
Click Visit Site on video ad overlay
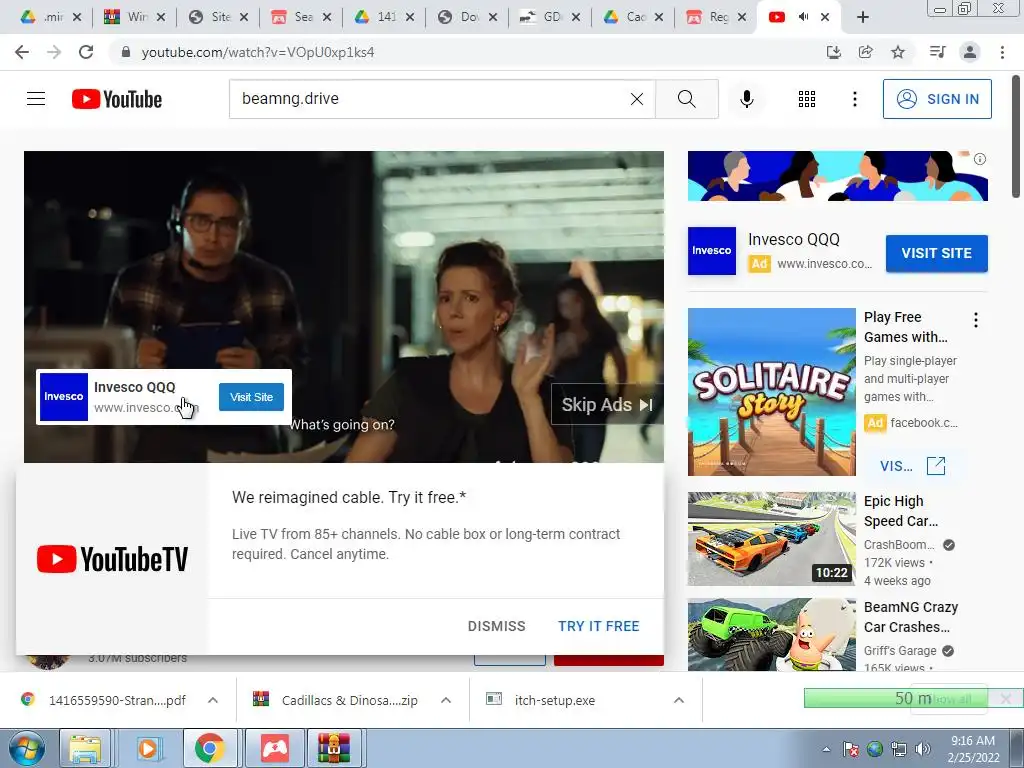point(251,397)
